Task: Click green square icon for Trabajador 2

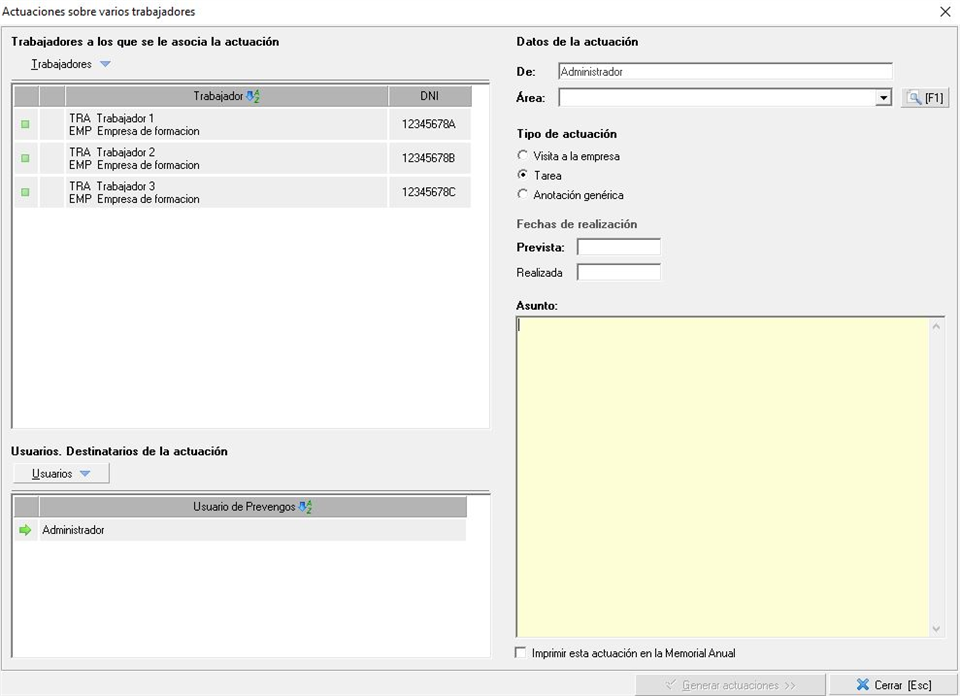Action: [x=25, y=158]
